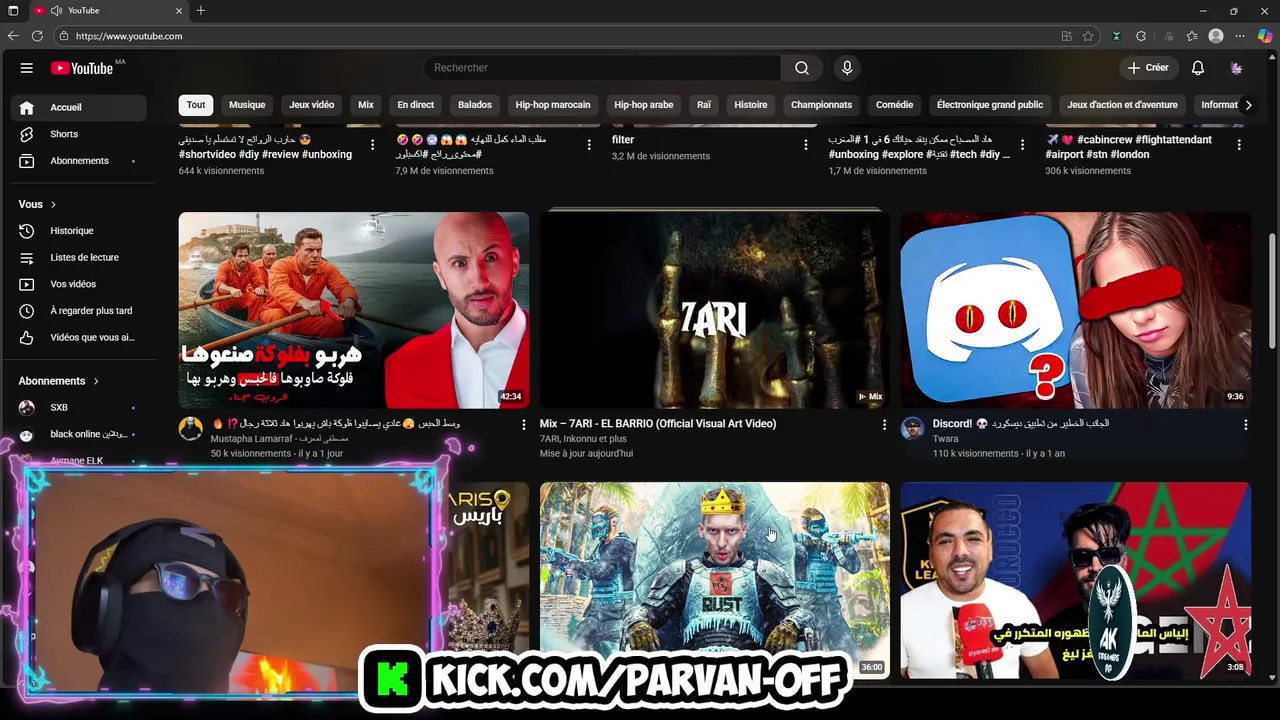Open Vidéos que vous aimez

tap(78, 338)
